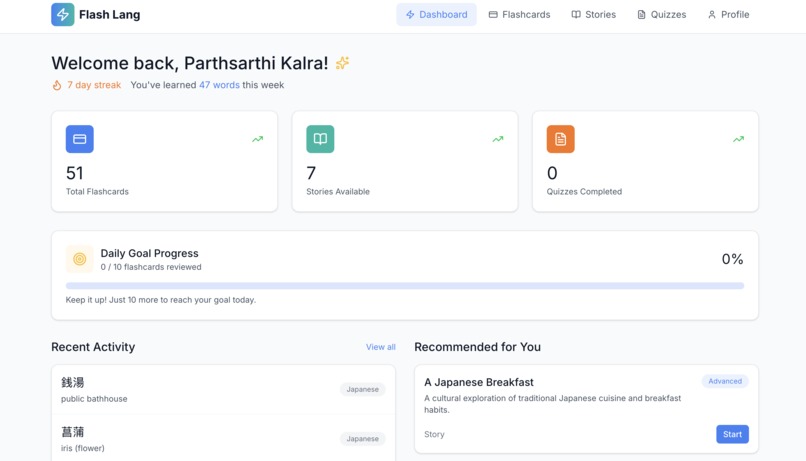
Task: Click the 51 Total Flashcards count
Action: [x=75, y=173]
